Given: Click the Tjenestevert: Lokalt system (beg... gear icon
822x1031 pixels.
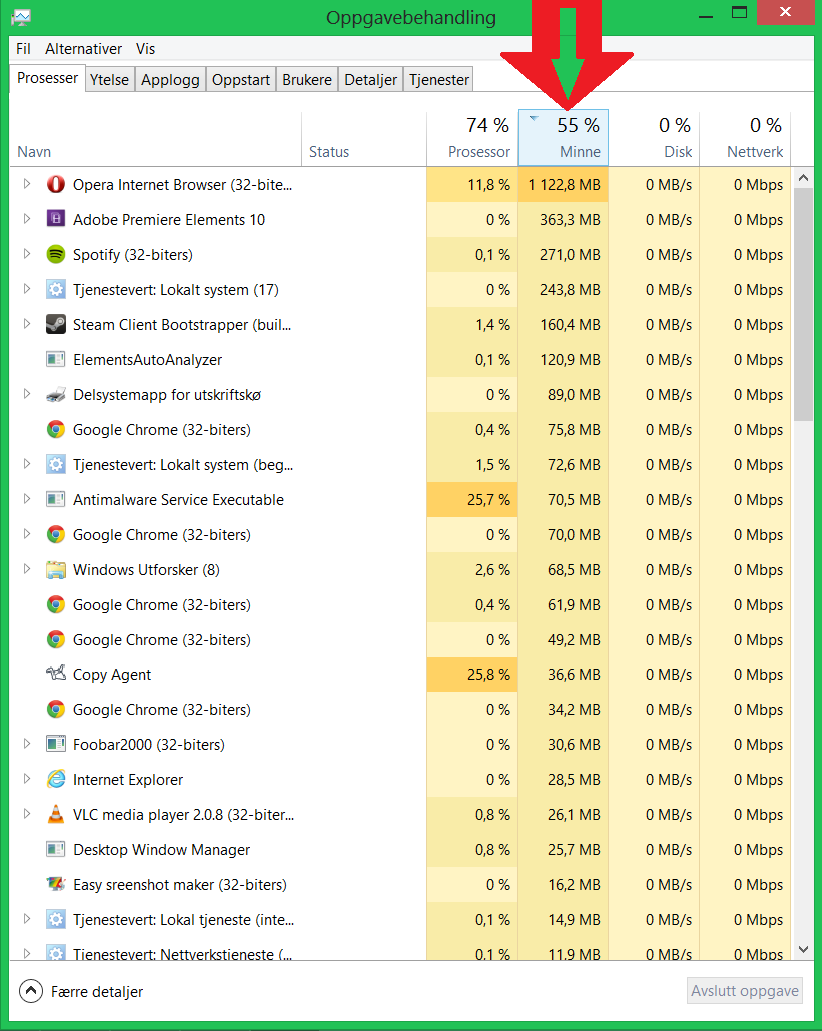Looking at the screenshot, I should point(56,464).
